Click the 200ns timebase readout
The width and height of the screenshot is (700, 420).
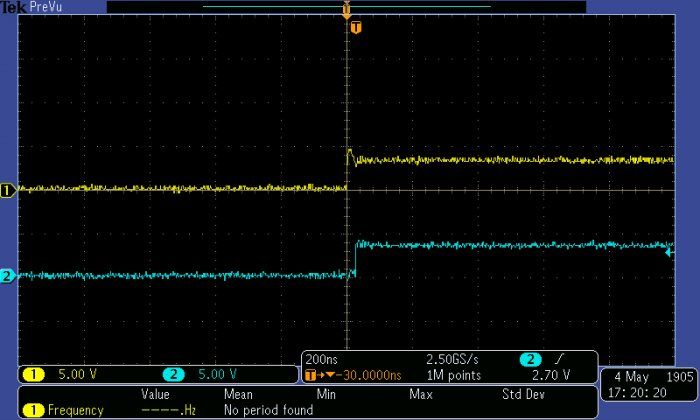[321, 359]
